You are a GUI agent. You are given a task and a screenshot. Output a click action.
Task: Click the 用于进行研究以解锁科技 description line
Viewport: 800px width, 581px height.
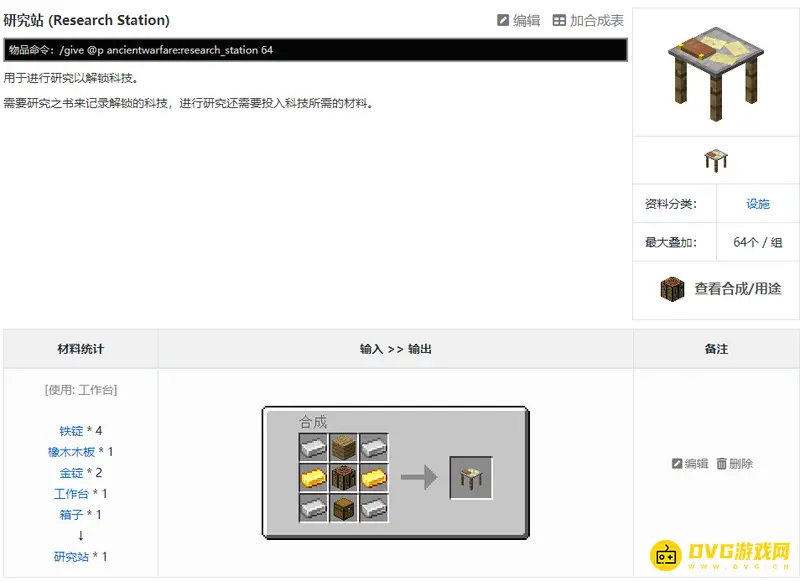click(x=71, y=78)
